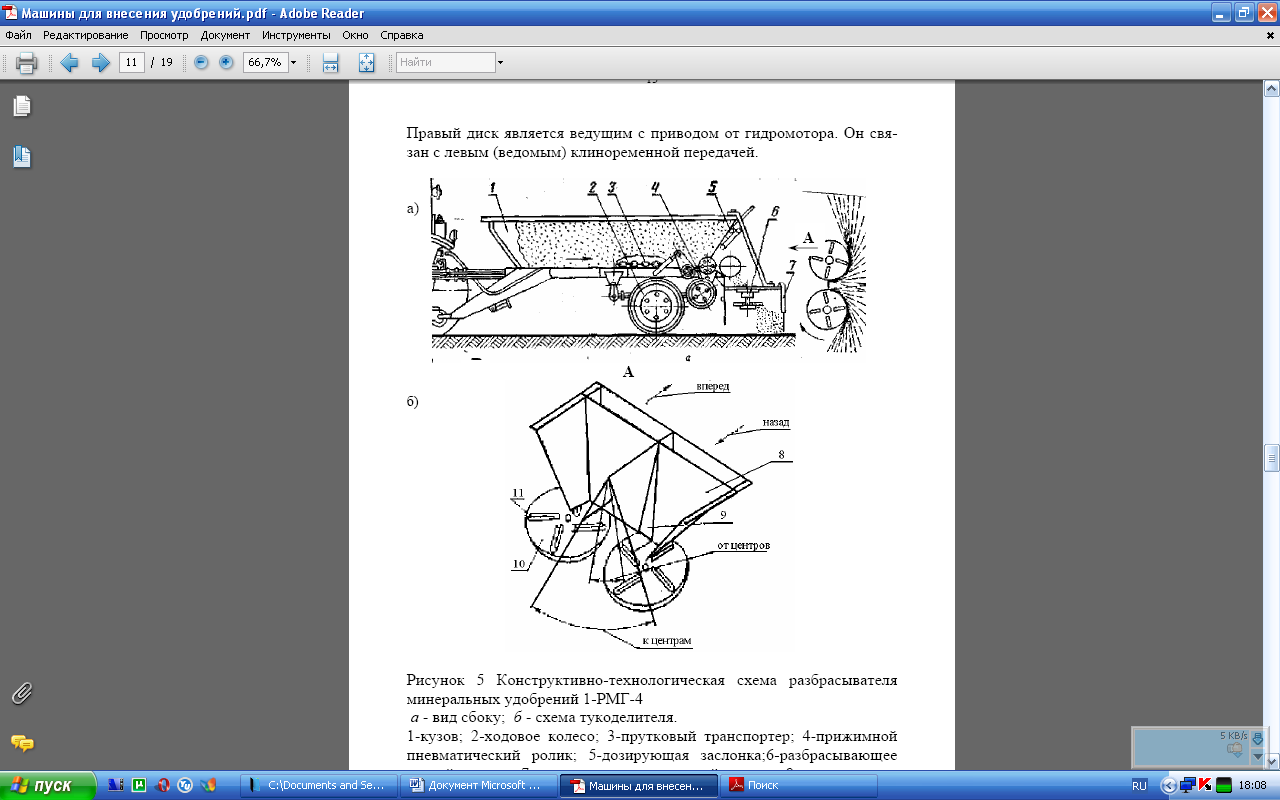This screenshot has height=800, width=1280.
Task: Click the RU language indicator
Action: (1140, 786)
